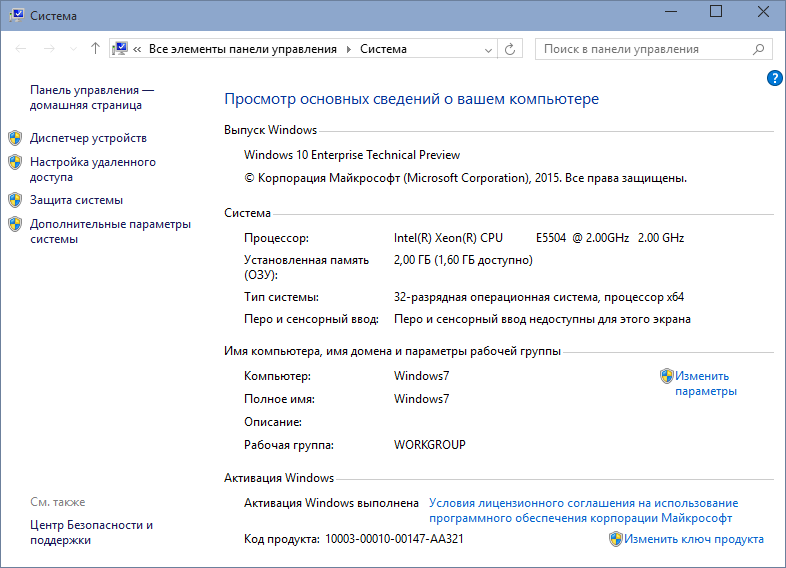Click the 'Система' breadcrumb item

coord(383,49)
